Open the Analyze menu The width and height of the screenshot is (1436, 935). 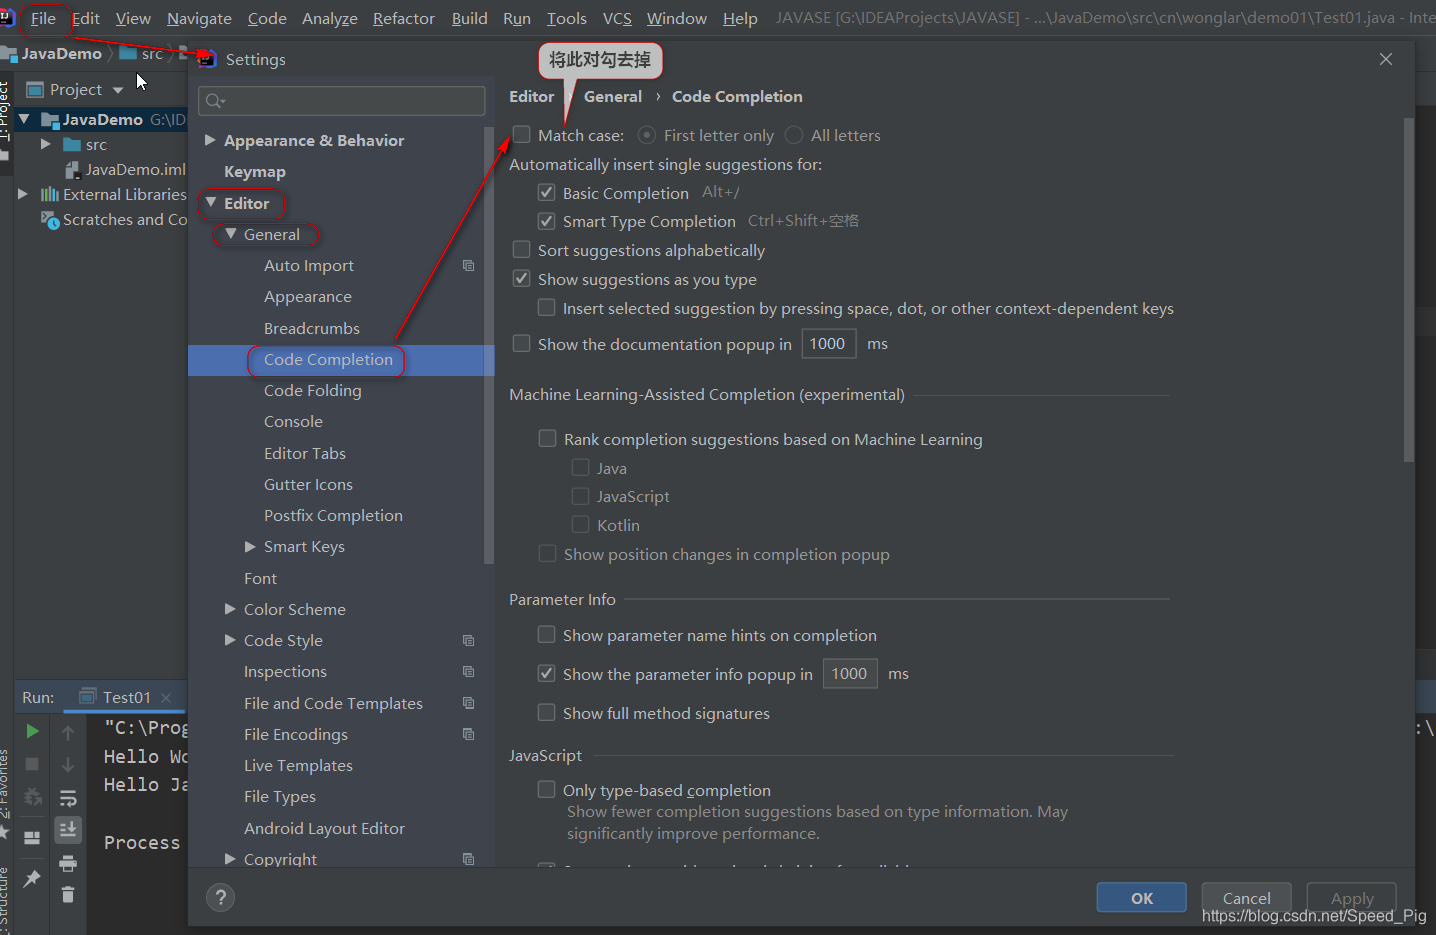point(330,18)
